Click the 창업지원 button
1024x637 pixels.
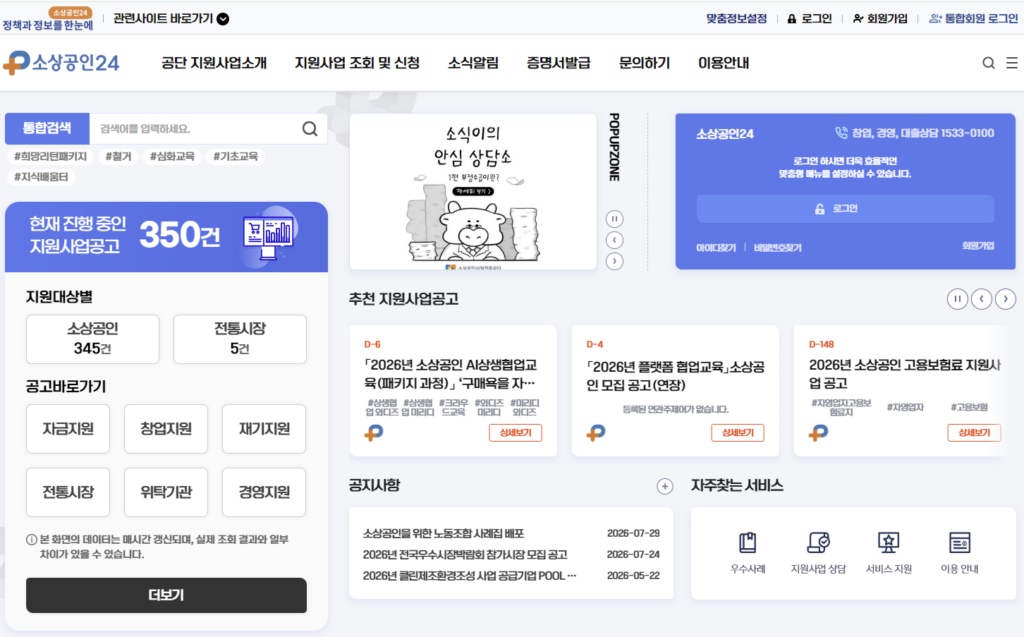[x=166, y=429]
